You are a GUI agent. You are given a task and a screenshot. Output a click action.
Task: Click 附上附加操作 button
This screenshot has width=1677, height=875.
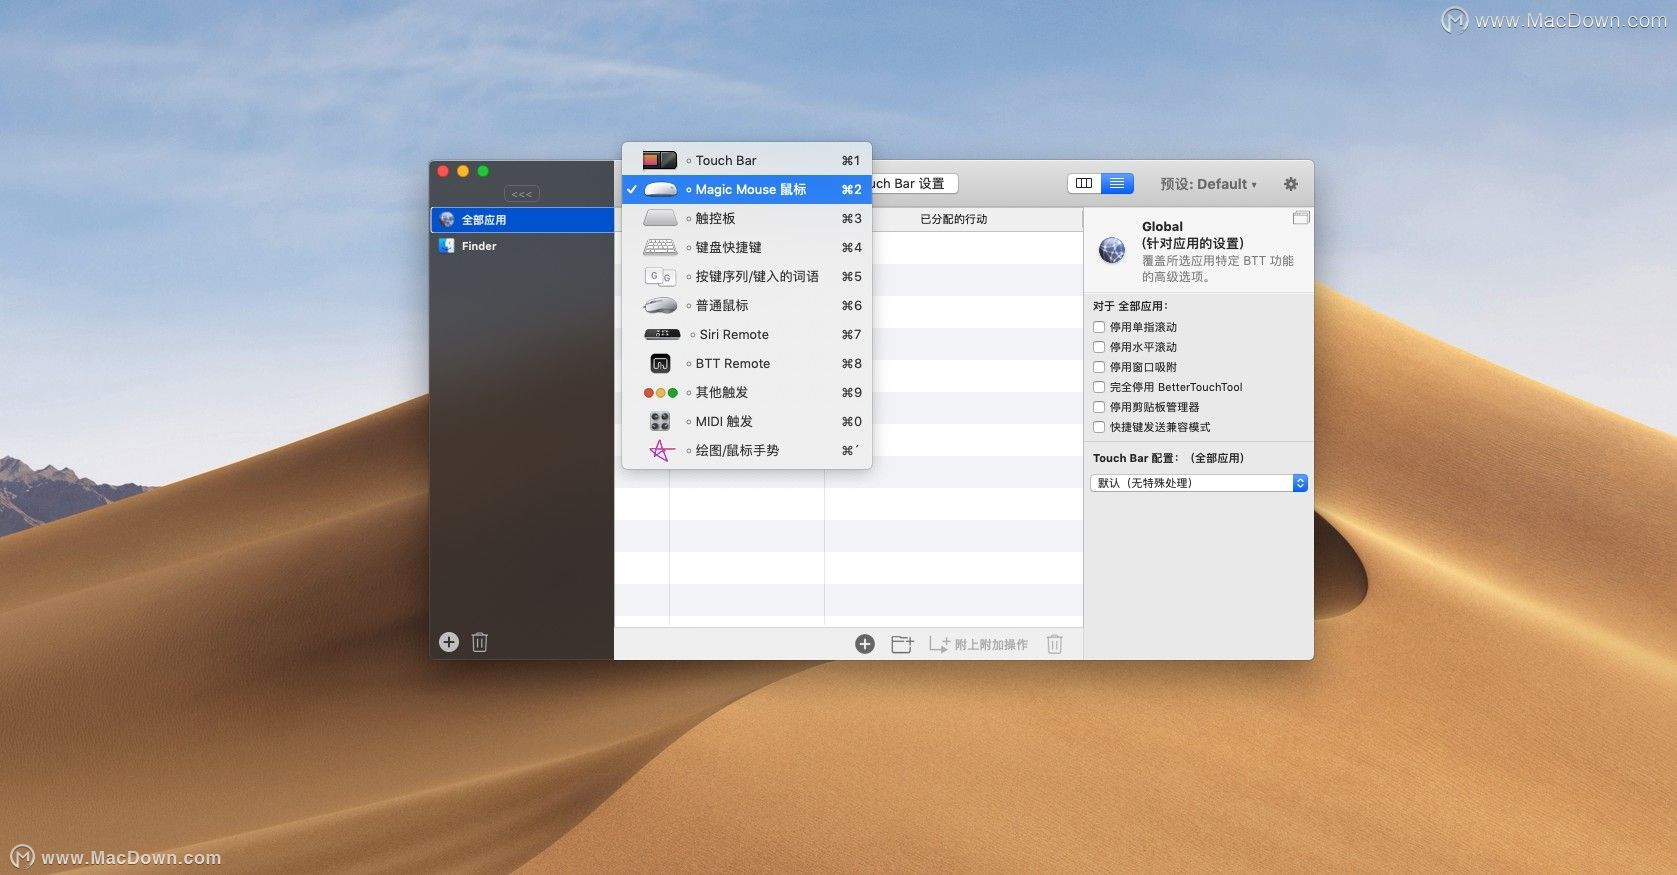[x=978, y=645]
